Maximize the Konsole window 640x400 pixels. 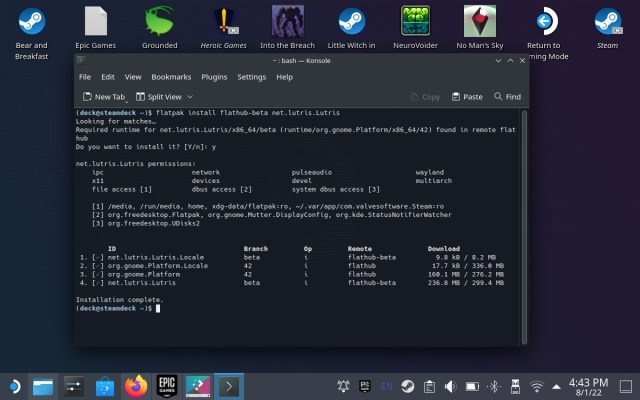[x=510, y=60]
